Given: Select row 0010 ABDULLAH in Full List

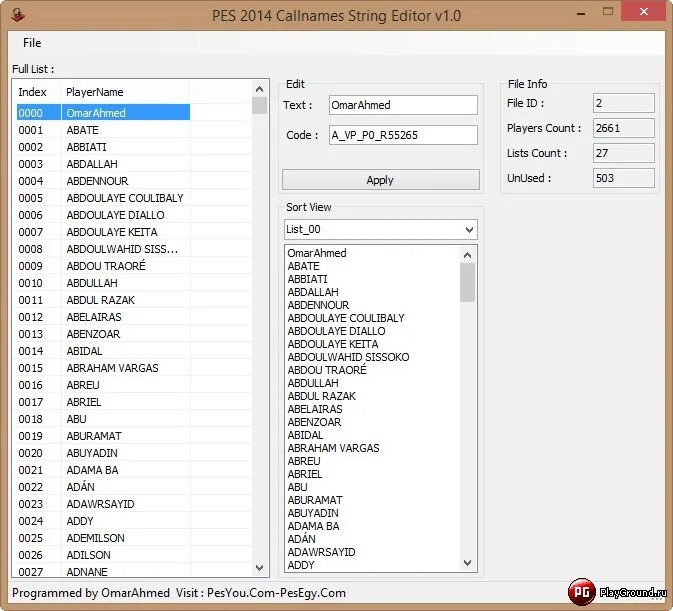Looking at the screenshot, I should (103, 283).
